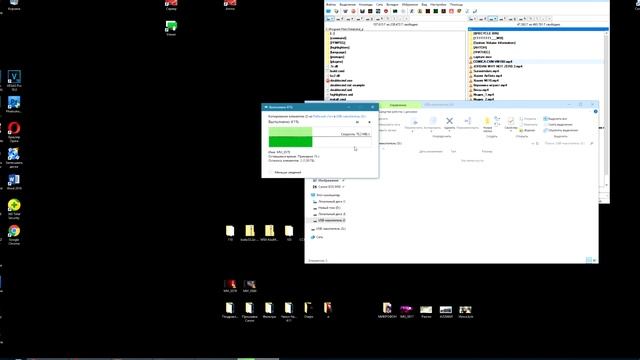Open 'Выделение' menu in Double Commander
Image resolution: width=640 pixels, height=360 pixels.
[x=348, y=4]
